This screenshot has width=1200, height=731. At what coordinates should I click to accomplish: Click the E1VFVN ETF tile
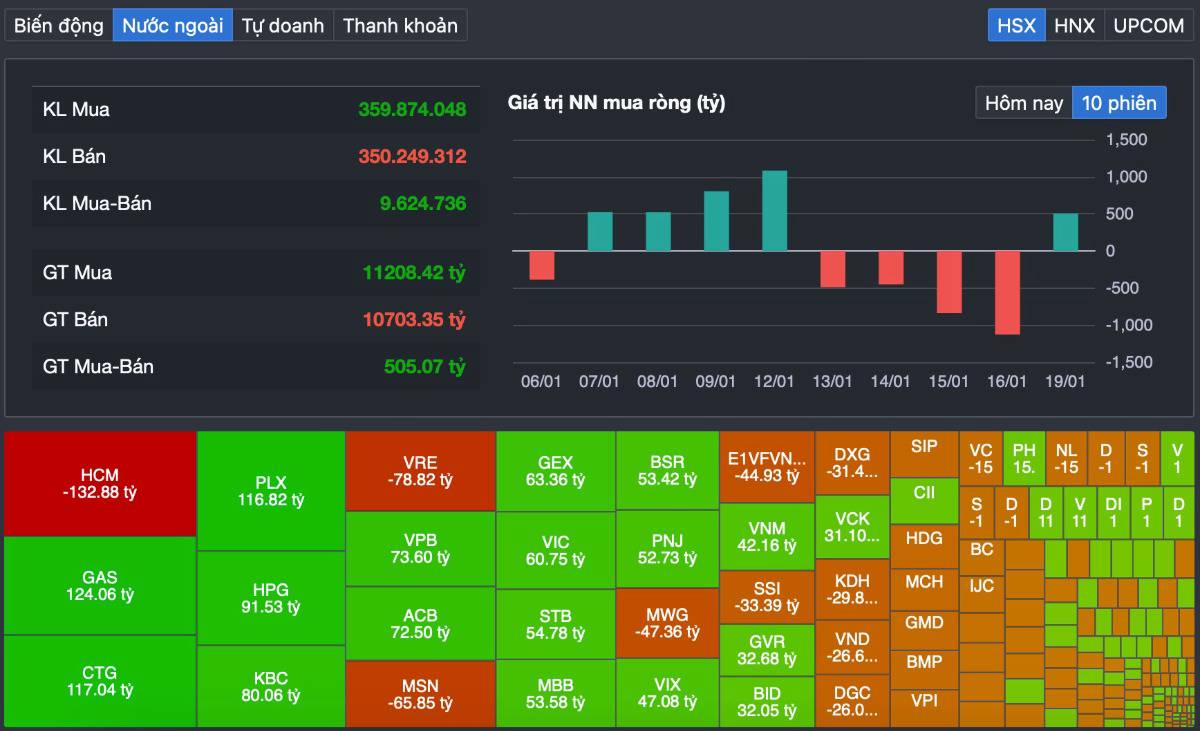pos(767,467)
